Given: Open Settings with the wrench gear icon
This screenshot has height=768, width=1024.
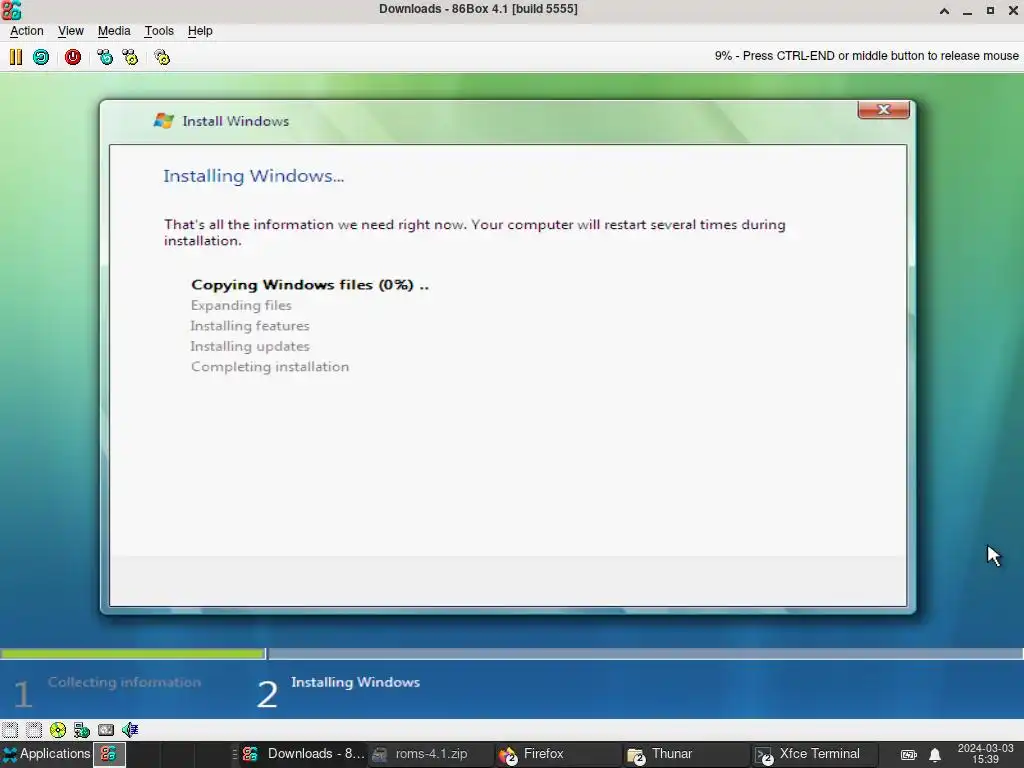Looking at the screenshot, I should point(162,57).
